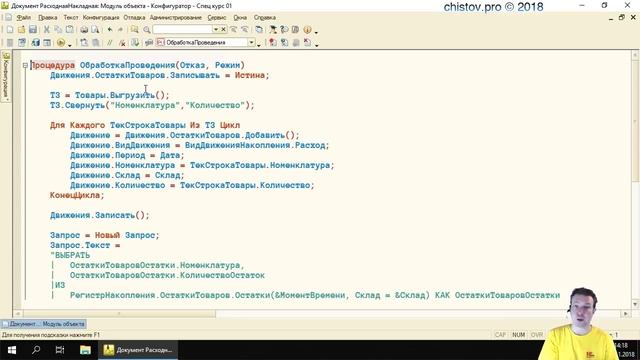
Task: Open the Окна menu
Action: coord(240,18)
